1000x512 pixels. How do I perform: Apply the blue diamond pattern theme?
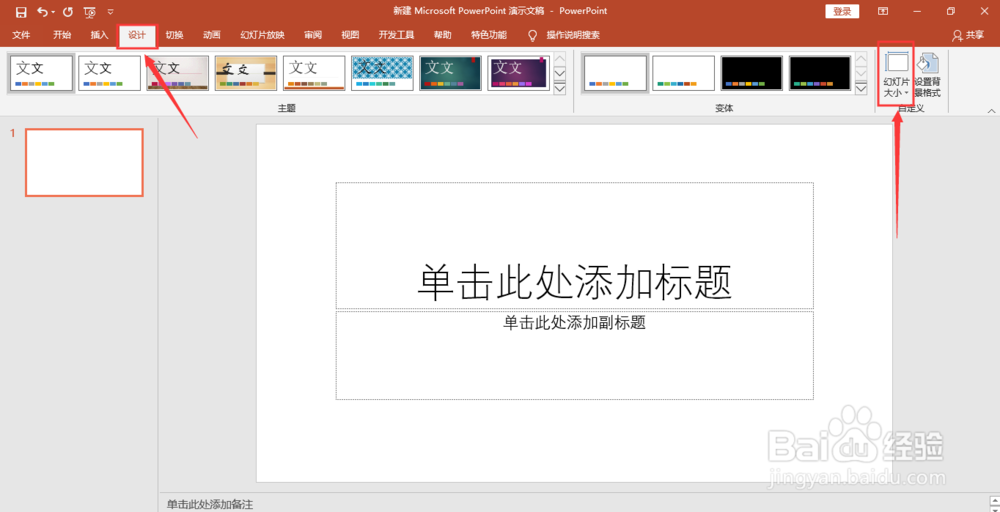click(382, 73)
